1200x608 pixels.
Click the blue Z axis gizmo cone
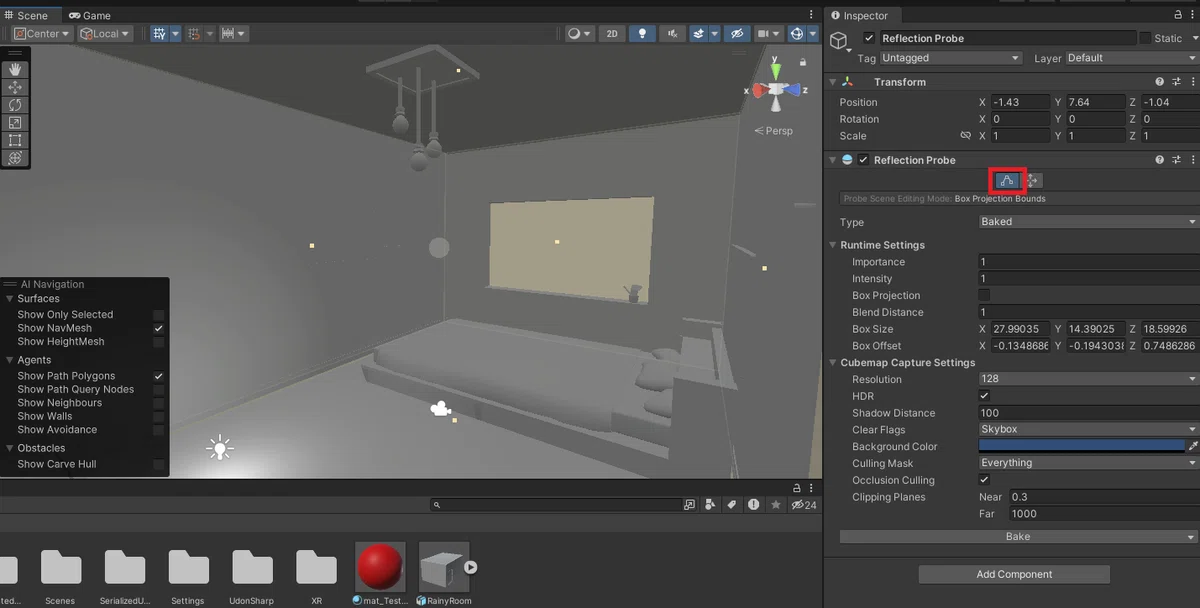[x=793, y=90]
